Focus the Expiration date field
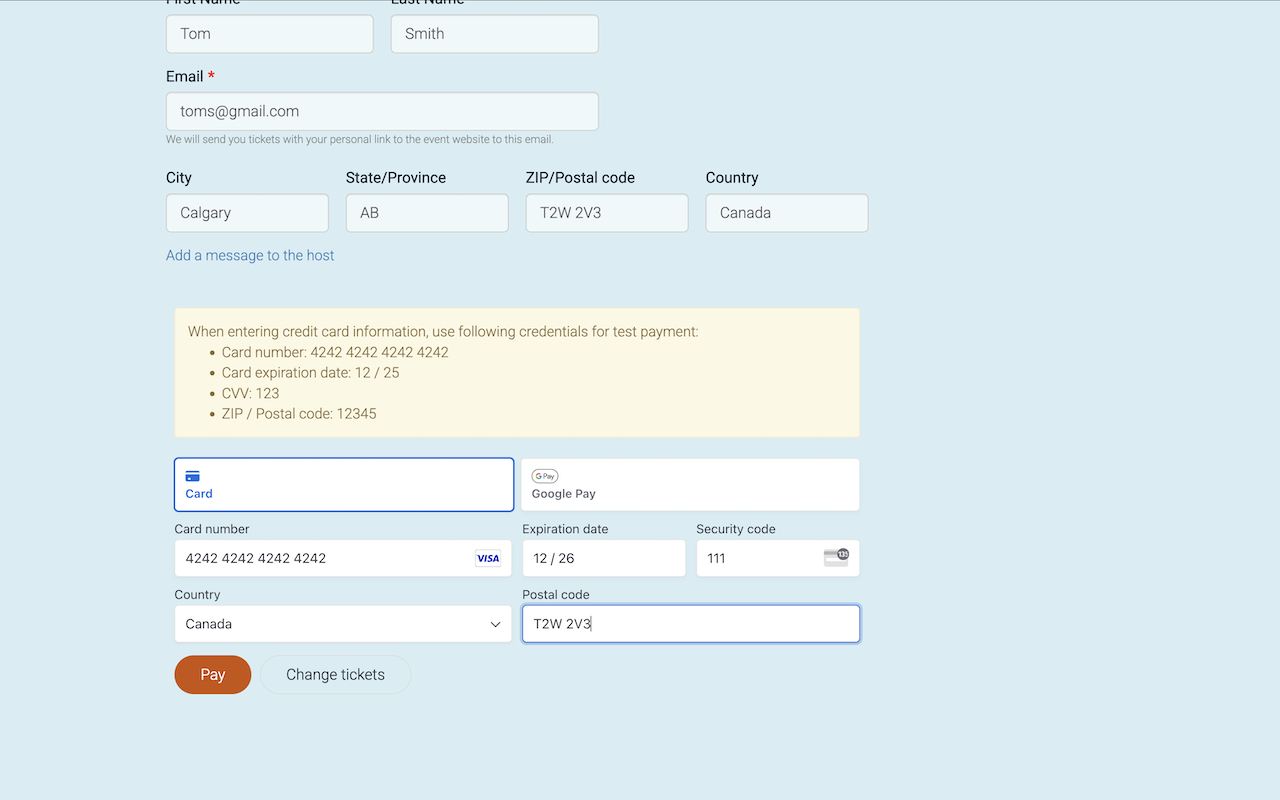The height and width of the screenshot is (800, 1280). pyautogui.click(x=603, y=559)
